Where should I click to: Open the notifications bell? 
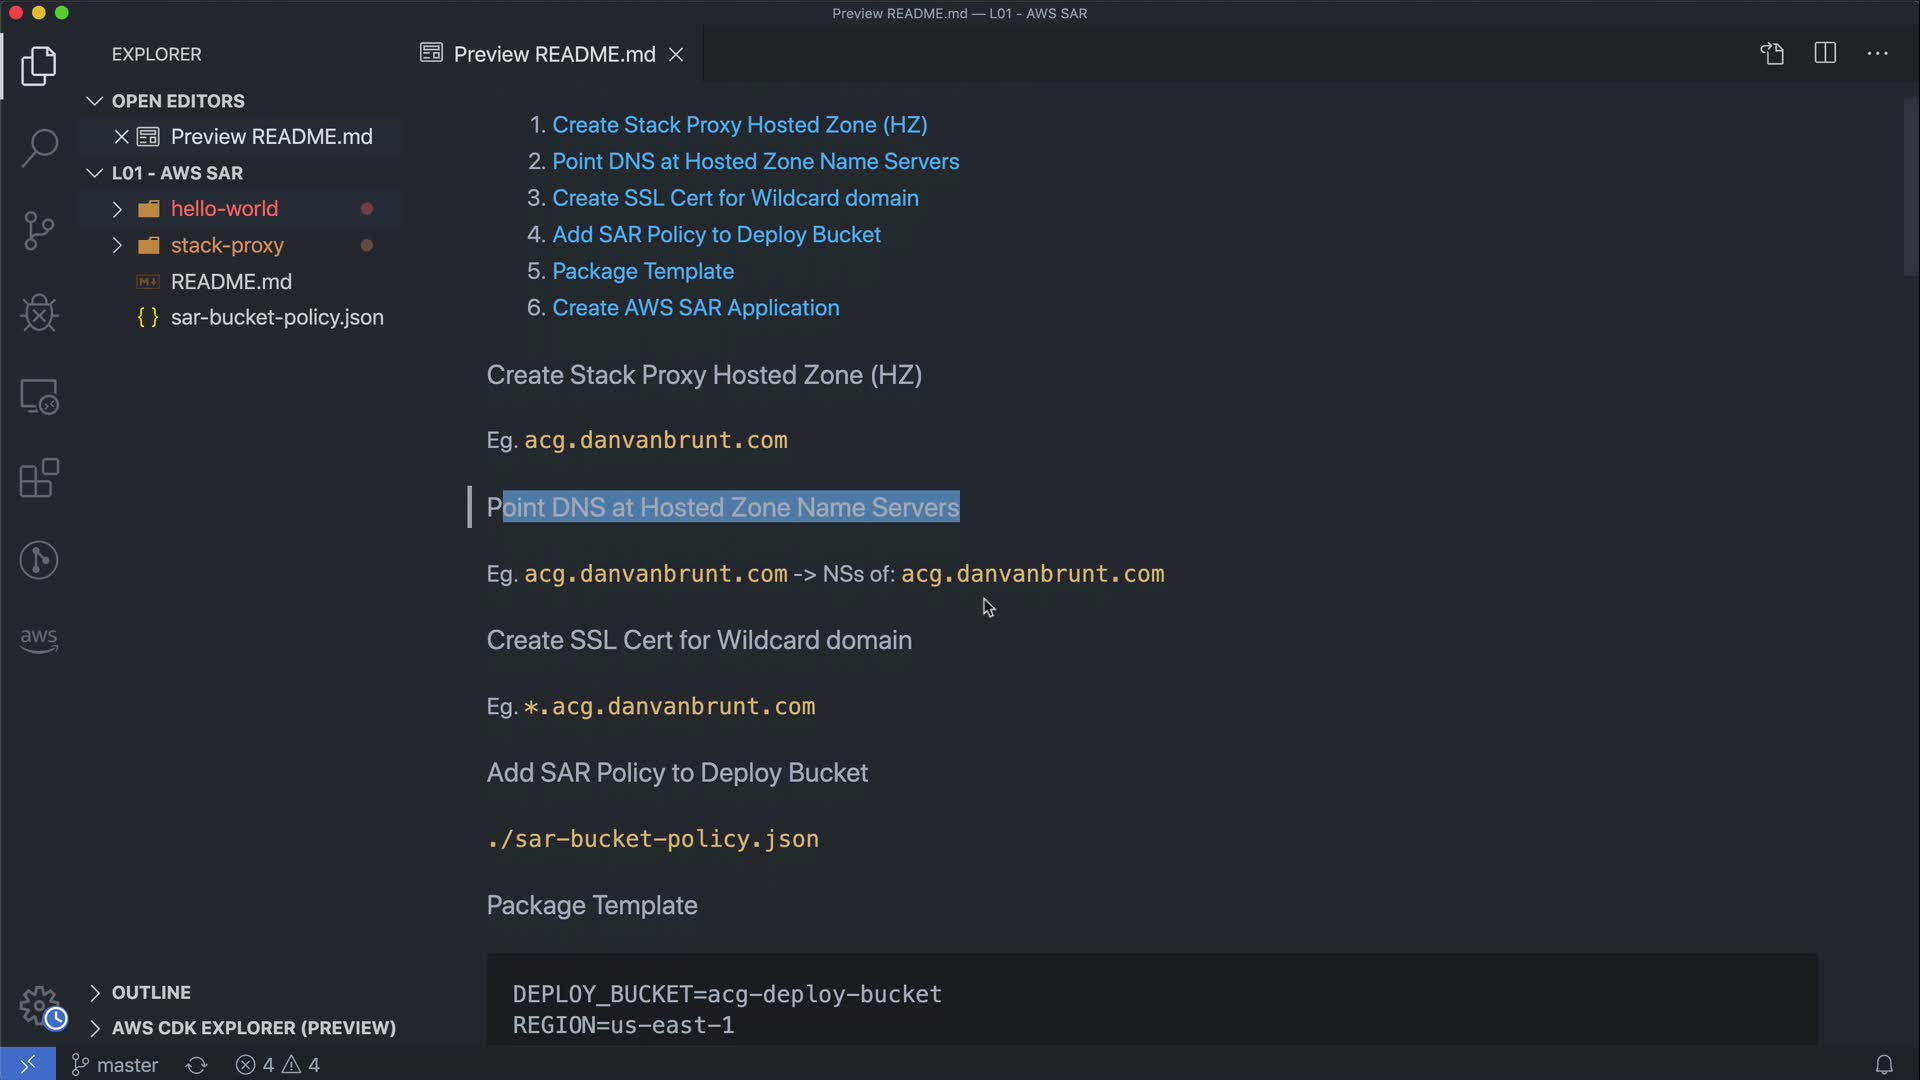1883,1065
